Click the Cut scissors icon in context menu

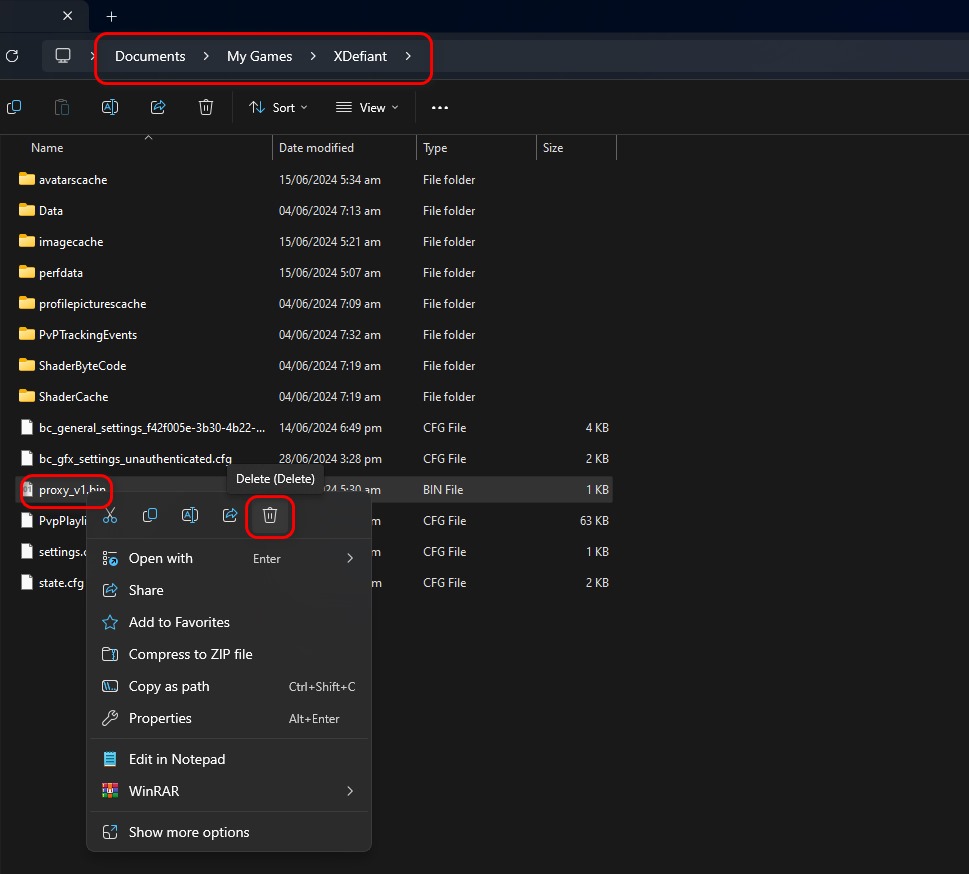[x=110, y=515]
